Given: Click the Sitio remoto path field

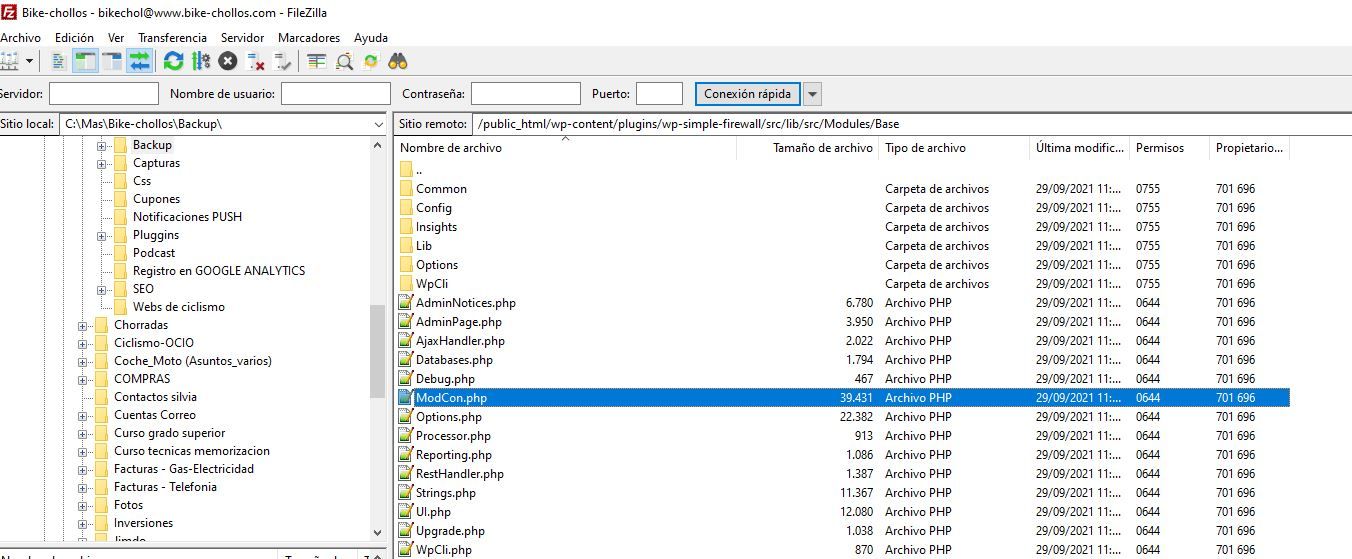Looking at the screenshot, I should [912, 124].
